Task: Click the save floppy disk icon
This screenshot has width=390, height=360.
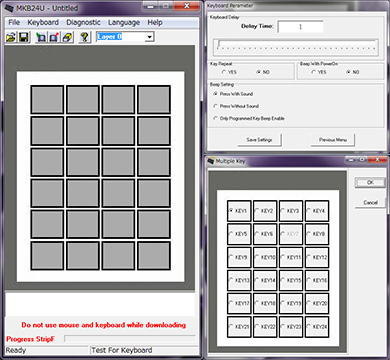Action: 24,37
